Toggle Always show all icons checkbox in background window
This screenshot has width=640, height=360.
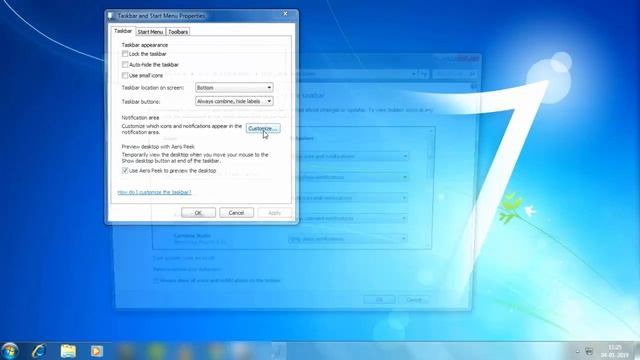point(156,281)
